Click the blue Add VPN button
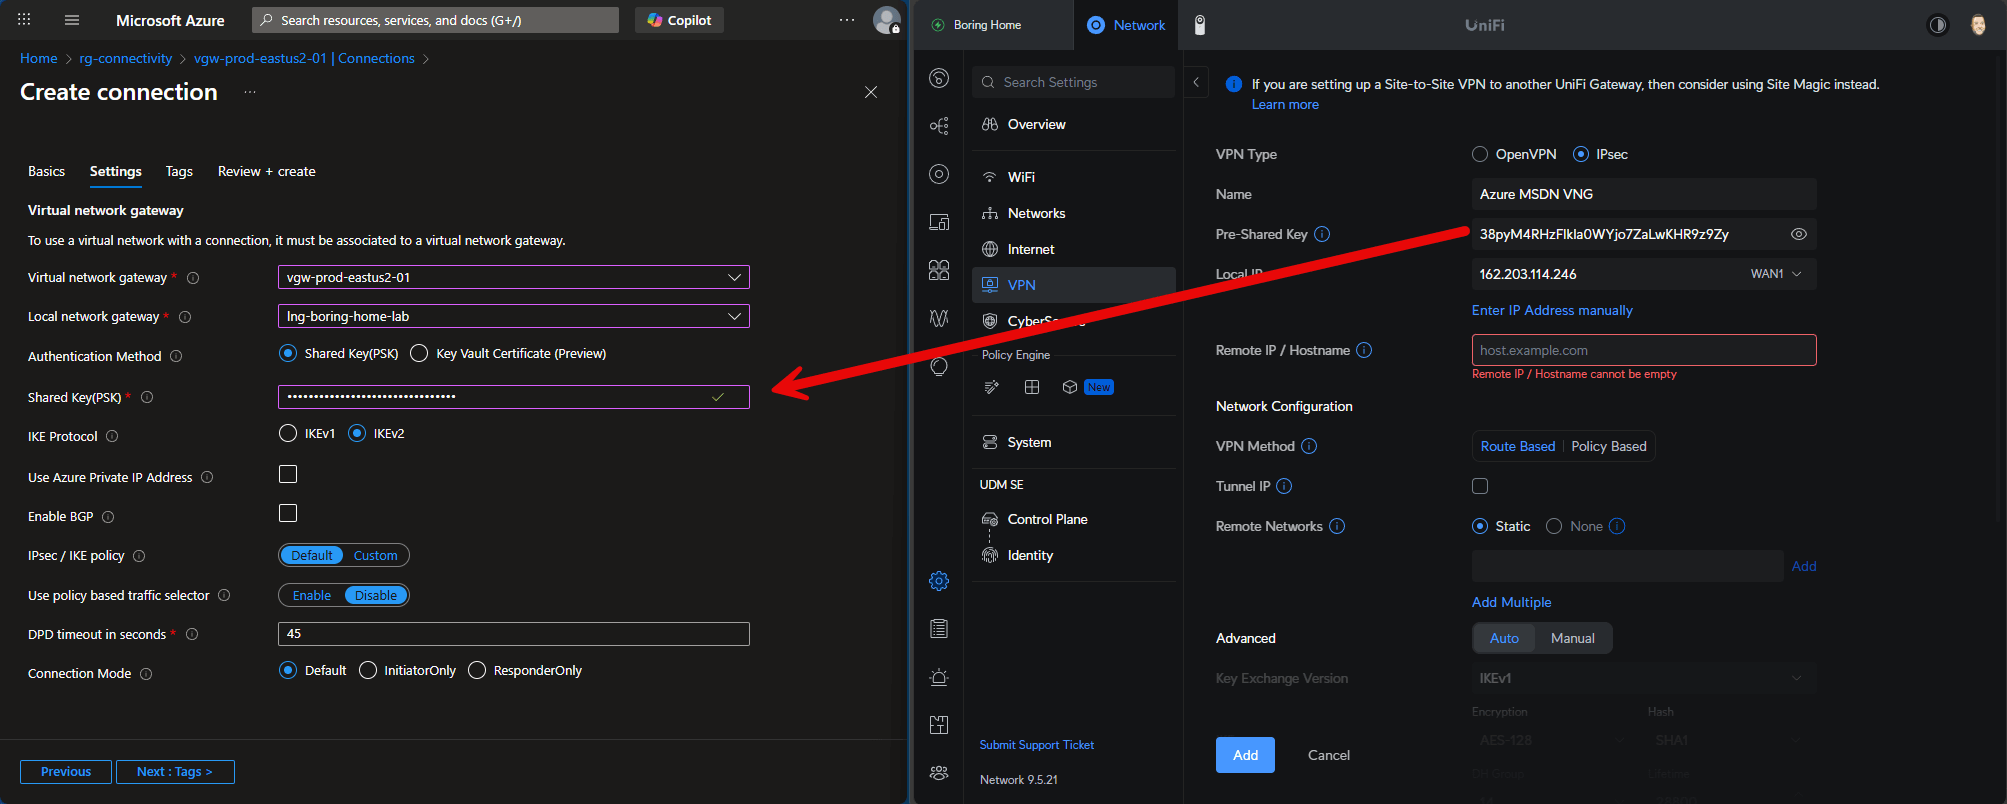The width and height of the screenshot is (2007, 804). click(x=1245, y=755)
